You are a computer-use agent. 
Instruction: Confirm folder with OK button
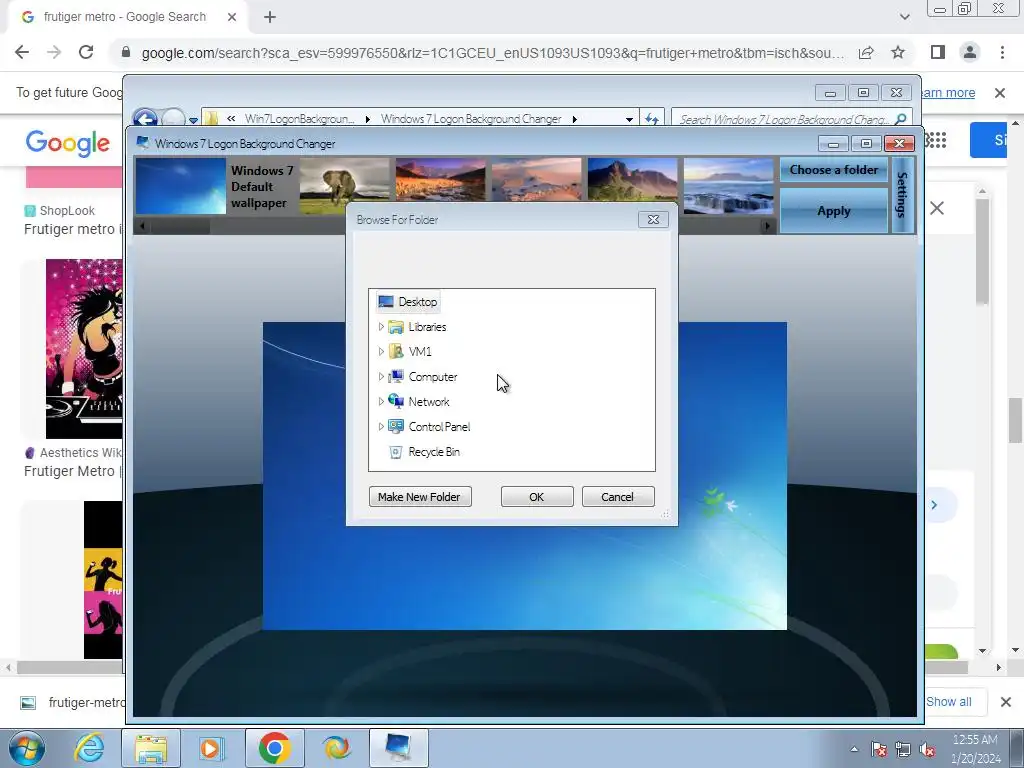(x=537, y=497)
